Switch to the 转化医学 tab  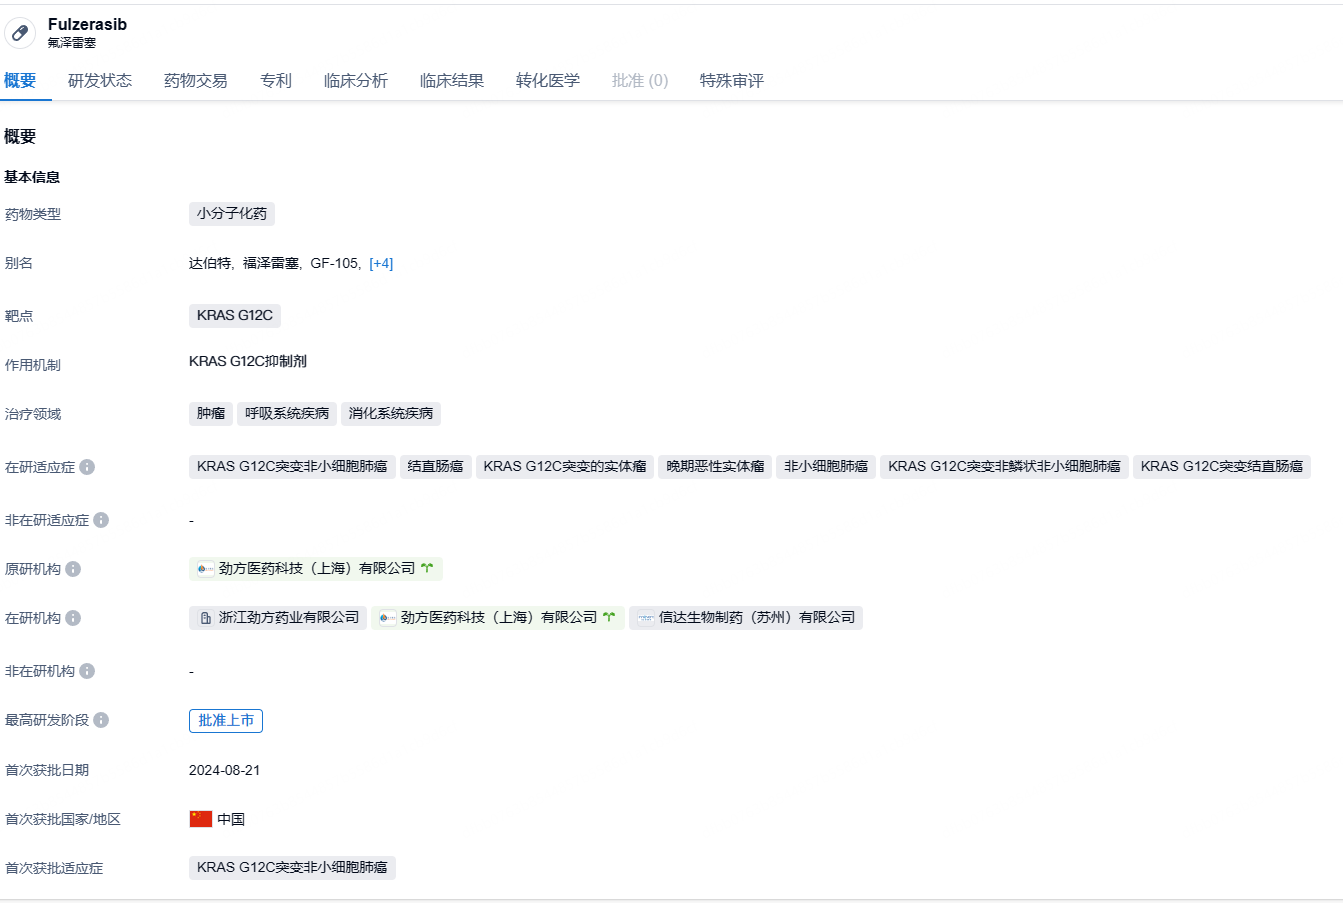[x=548, y=81]
